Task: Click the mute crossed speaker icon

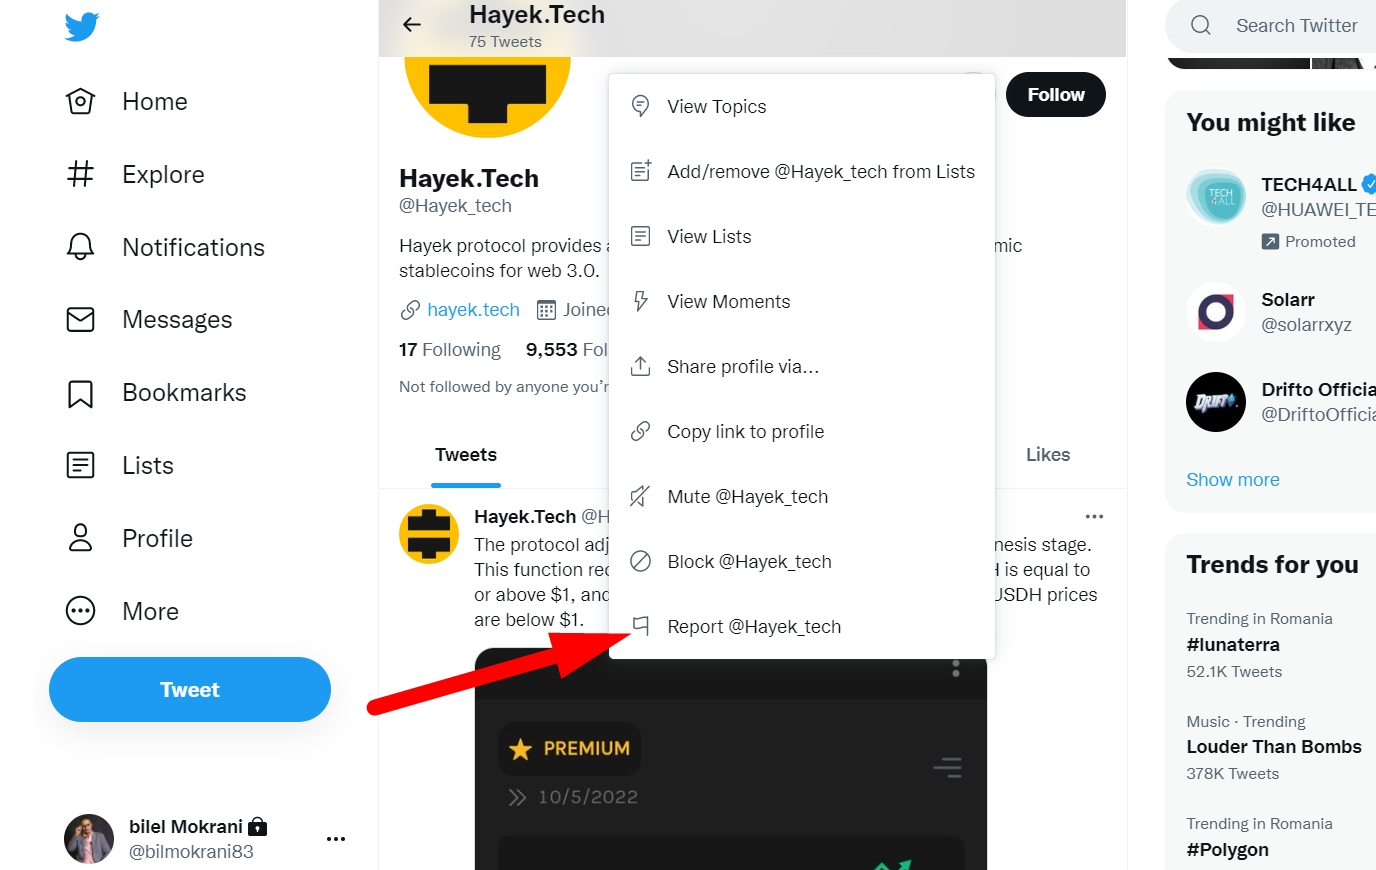Action: [x=641, y=496]
